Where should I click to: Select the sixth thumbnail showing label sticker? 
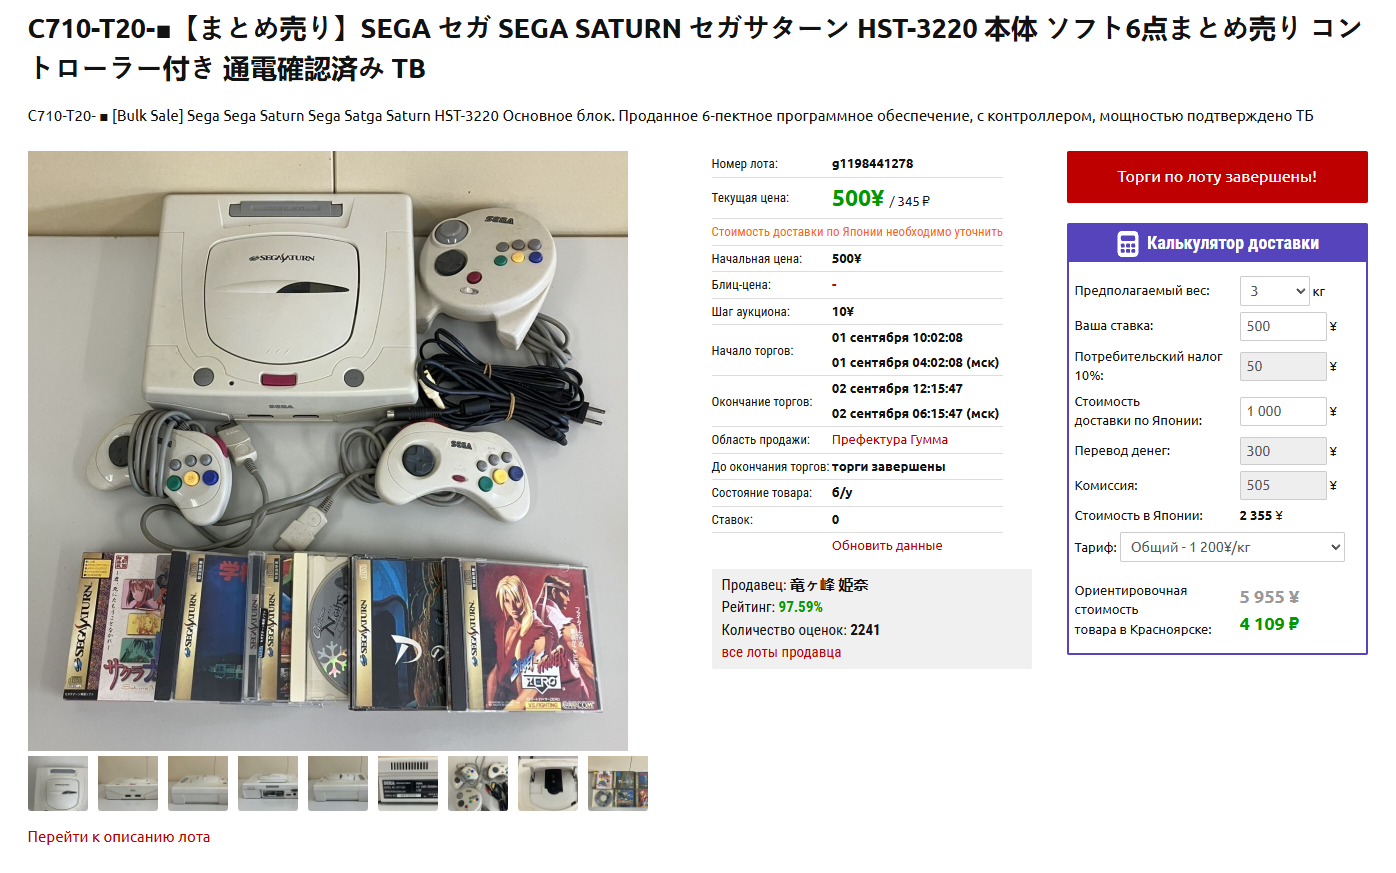coord(408,783)
